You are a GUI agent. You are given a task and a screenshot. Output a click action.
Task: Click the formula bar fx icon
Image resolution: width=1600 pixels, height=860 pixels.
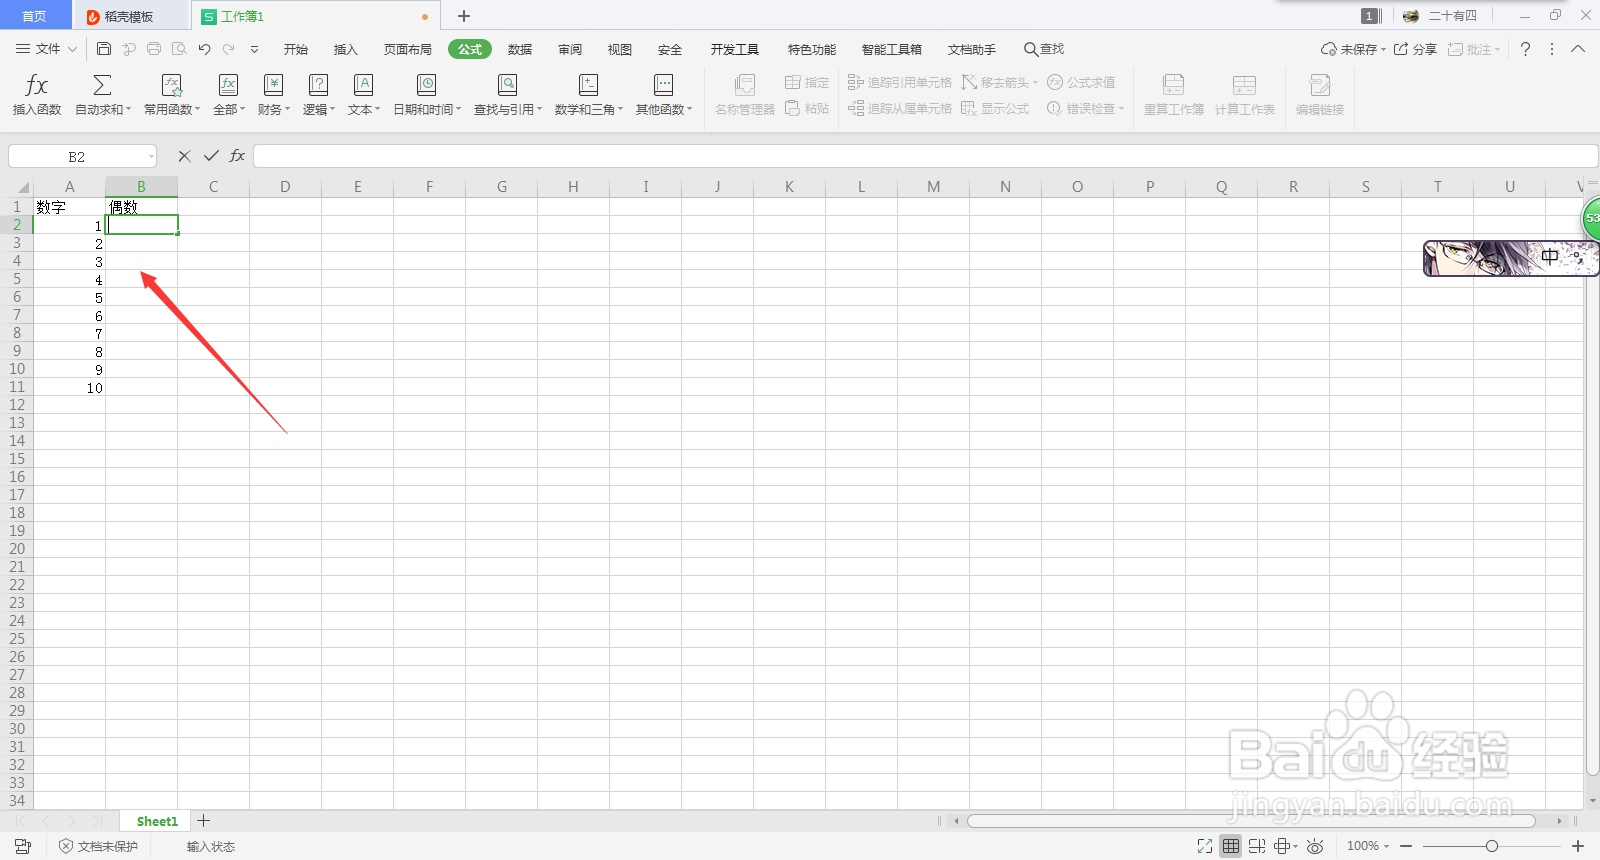click(237, 156)
